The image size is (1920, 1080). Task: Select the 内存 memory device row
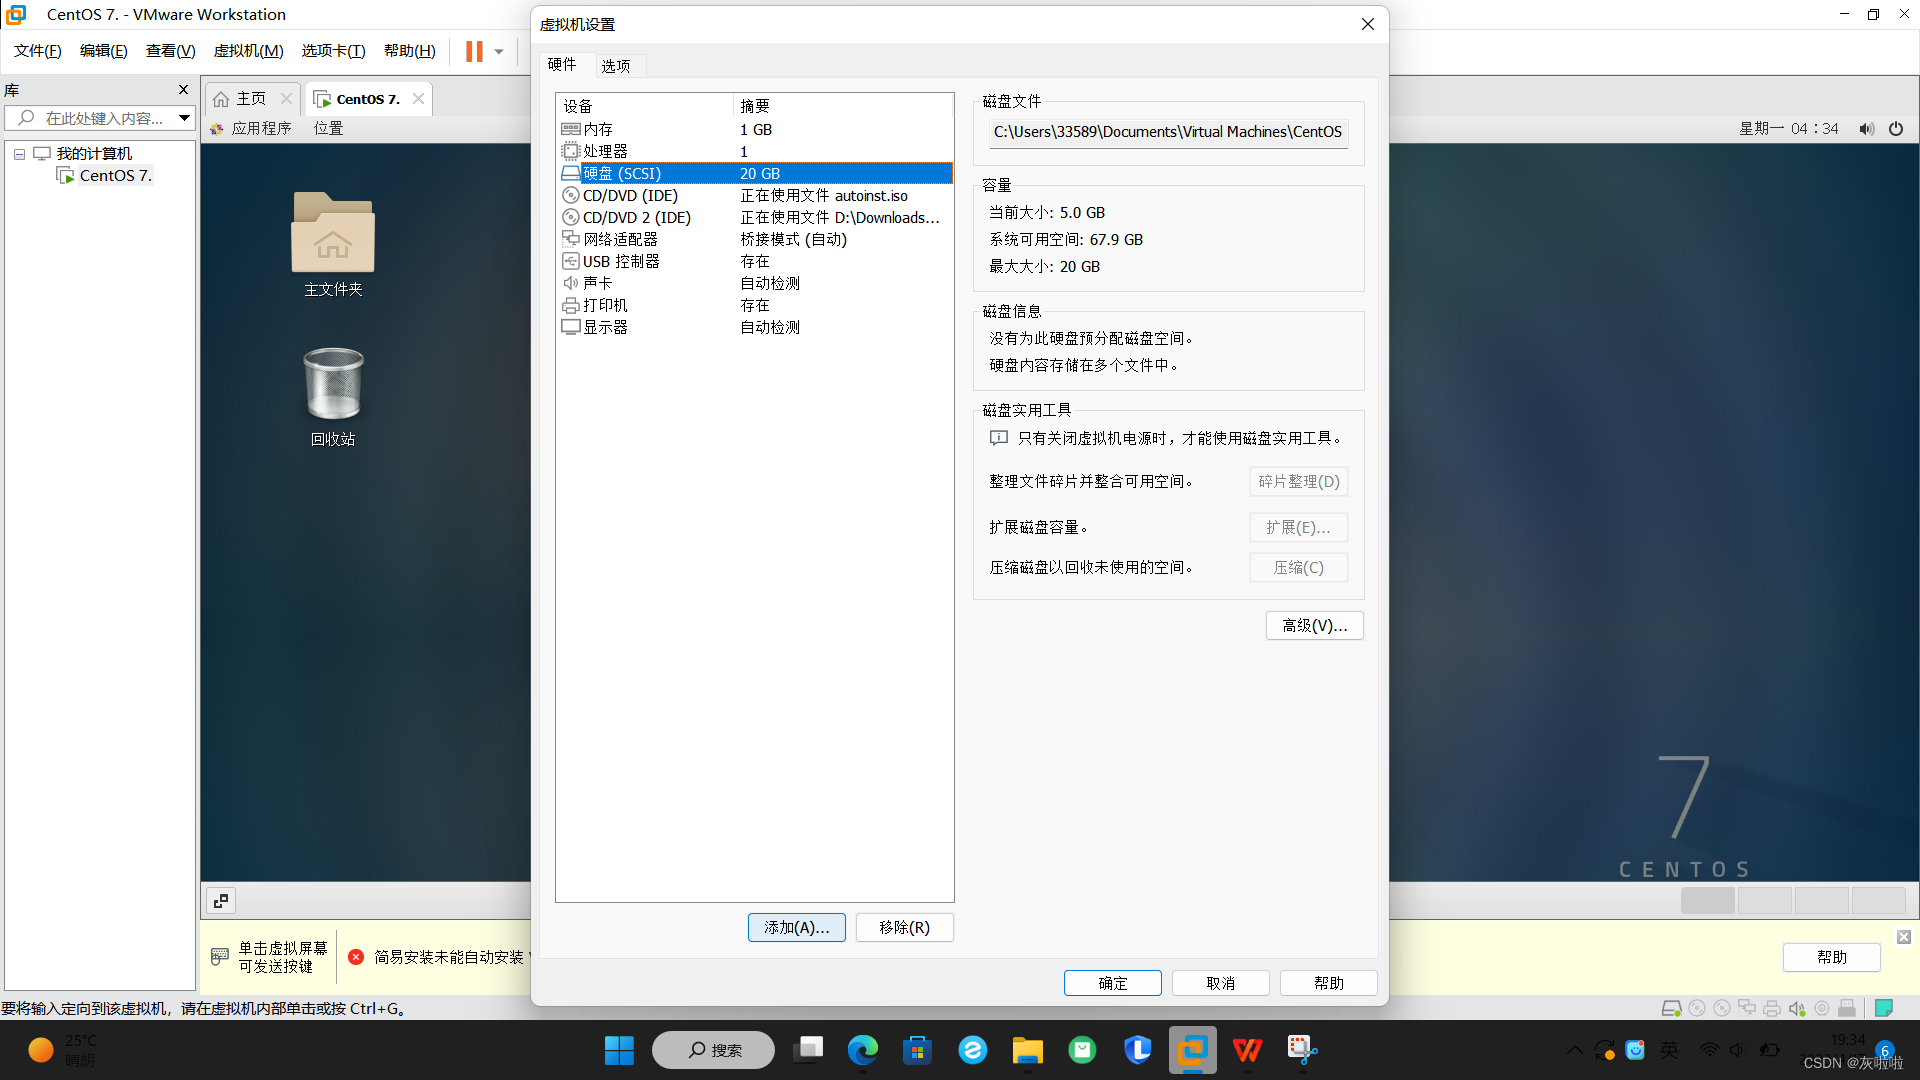click(x=598, y=130)
